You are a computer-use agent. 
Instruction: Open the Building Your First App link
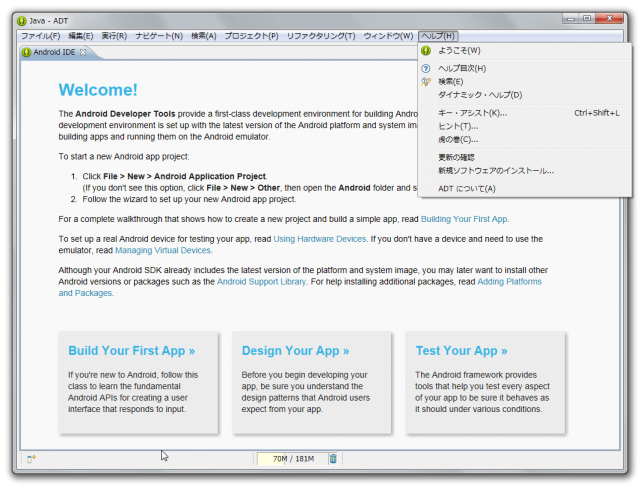[464, 219]
